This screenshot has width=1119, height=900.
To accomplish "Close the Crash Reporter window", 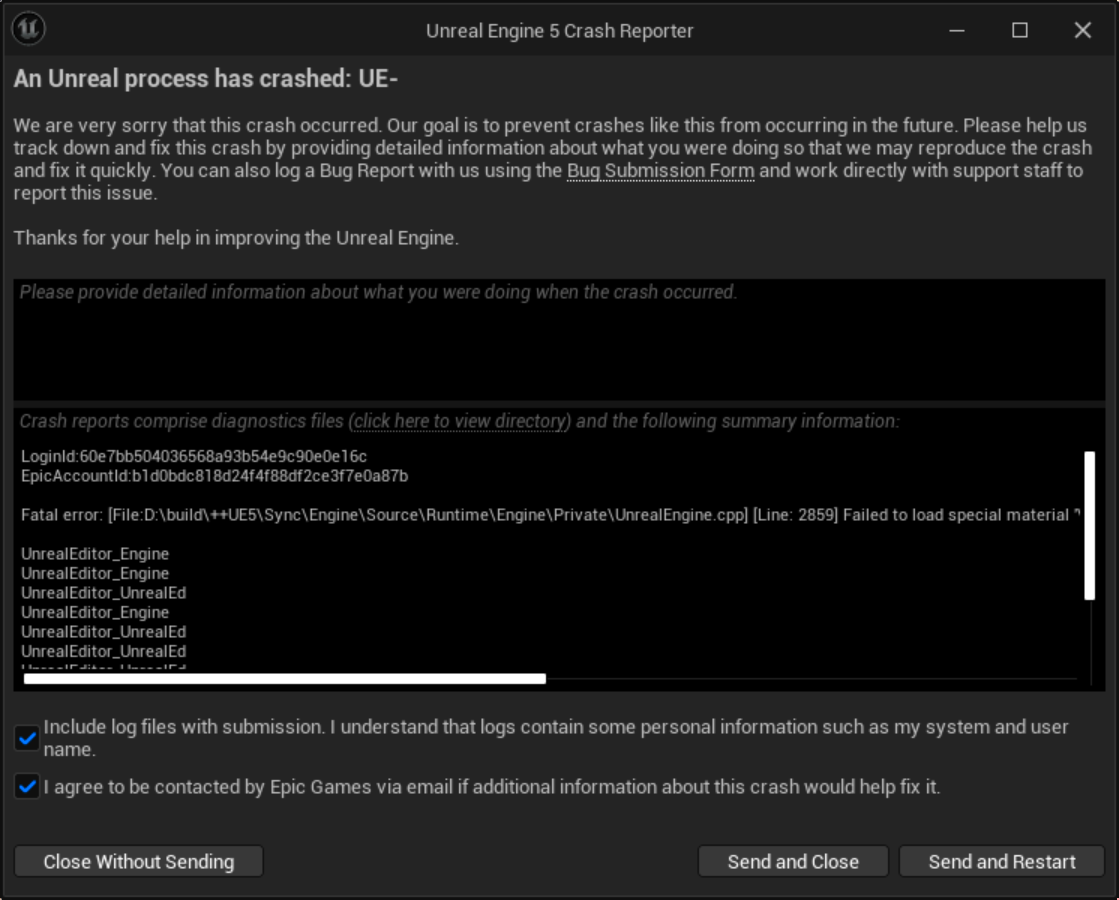I will pyautogui.click(x=1083, y=30).
